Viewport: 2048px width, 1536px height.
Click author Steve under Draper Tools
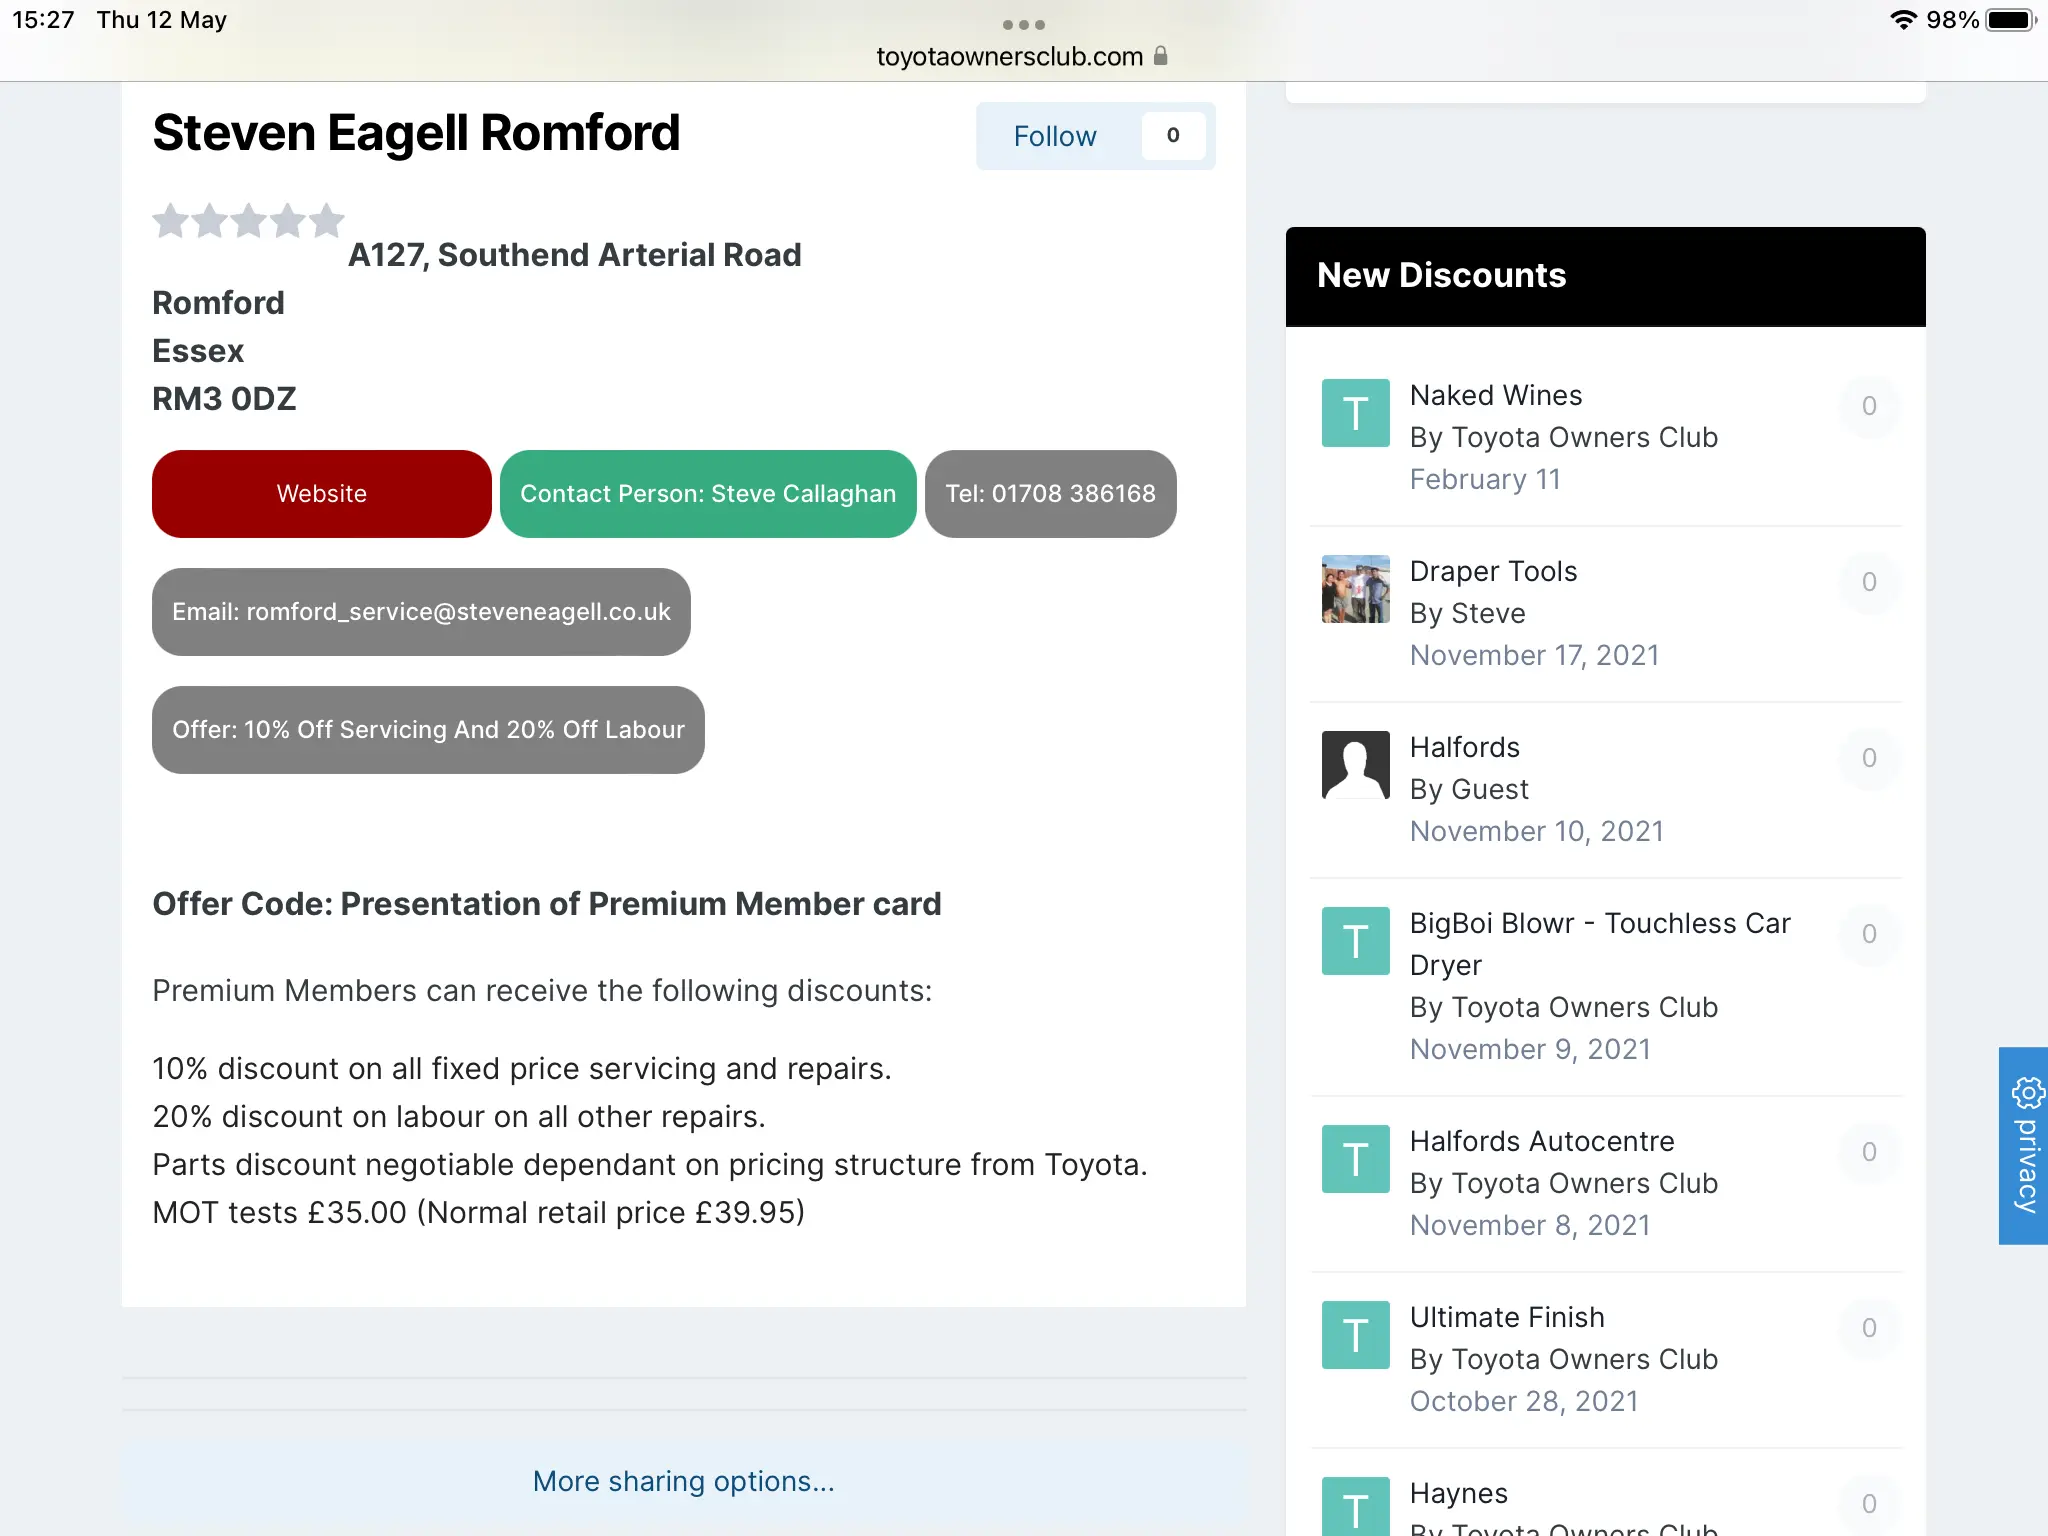tap(1489, 613)
